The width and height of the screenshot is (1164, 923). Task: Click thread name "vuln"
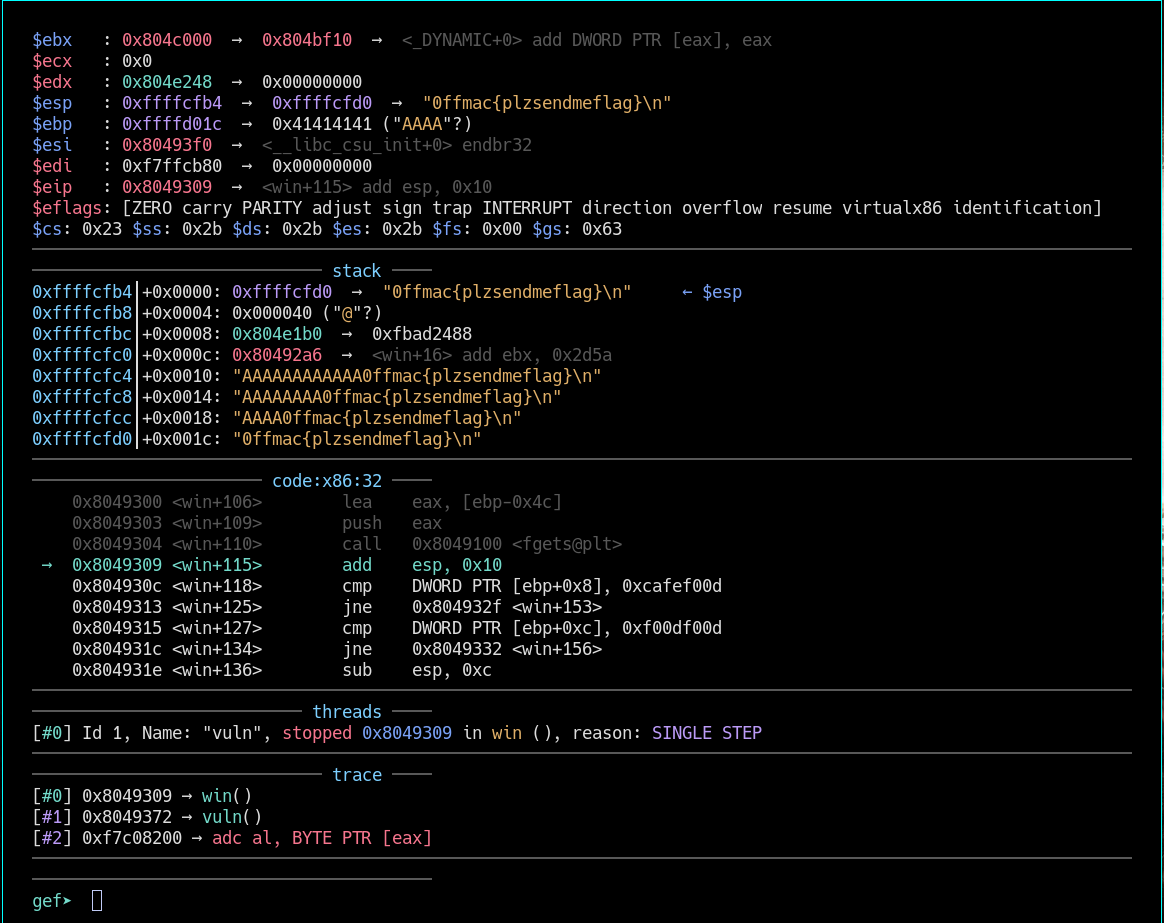pyautogui.click(x=232, y=733)
